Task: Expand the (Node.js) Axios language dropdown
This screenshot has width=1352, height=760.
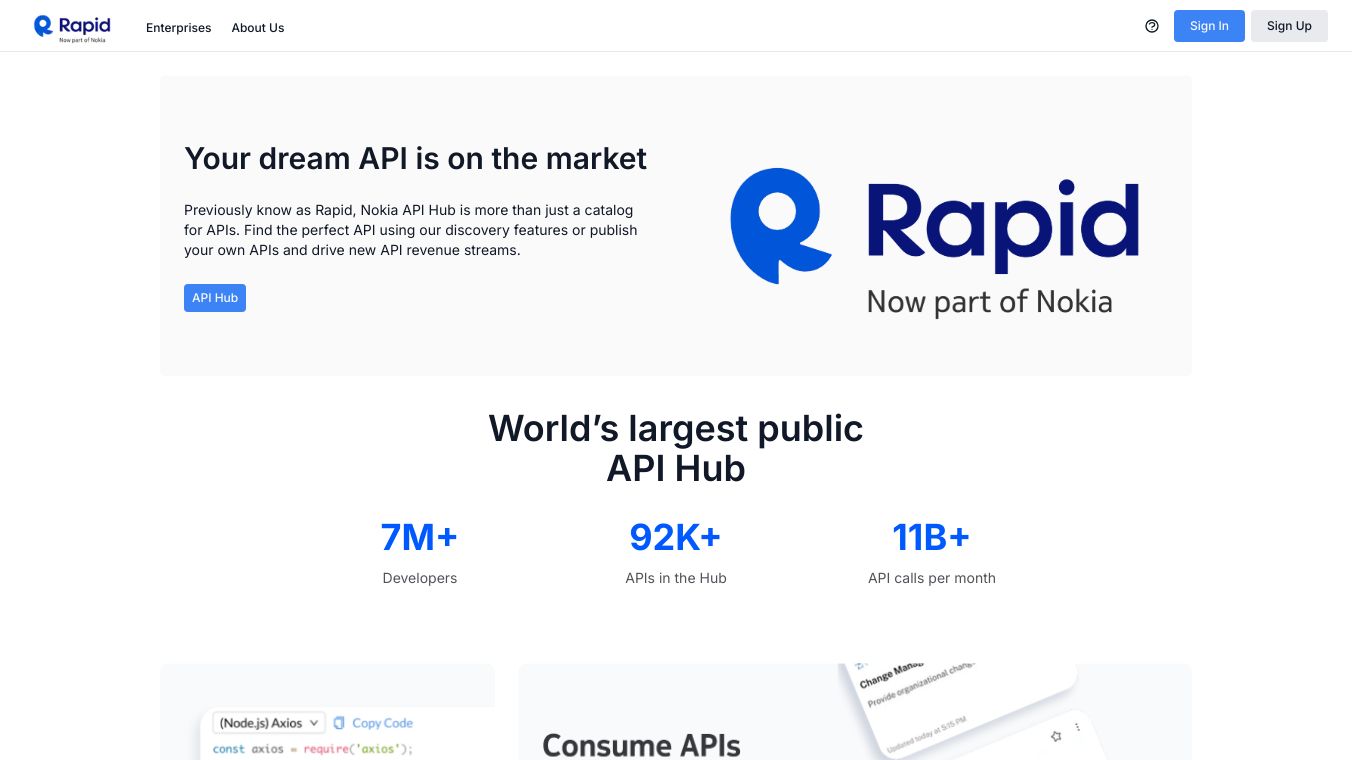Action: coord(270,723)
